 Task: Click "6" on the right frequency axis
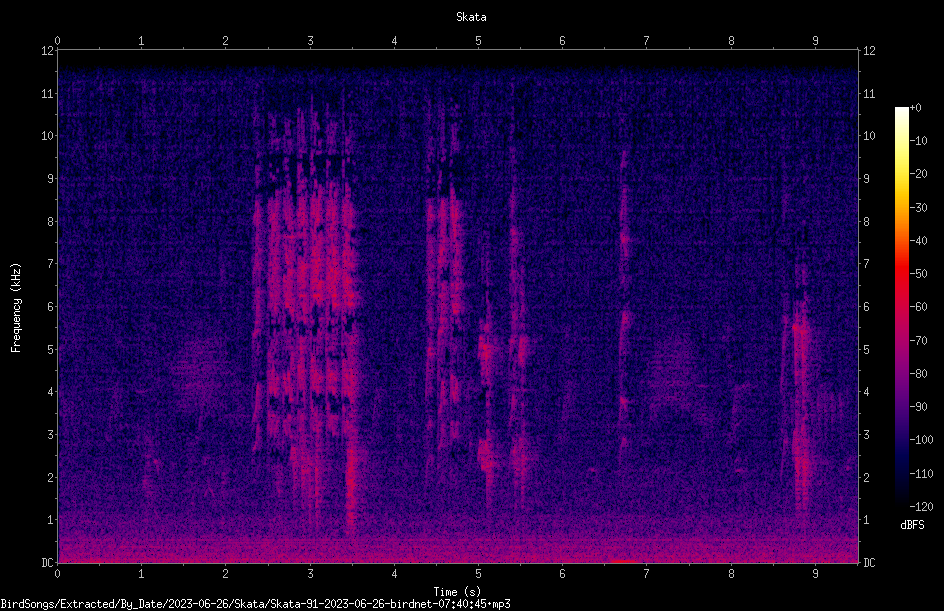[866, 306]
